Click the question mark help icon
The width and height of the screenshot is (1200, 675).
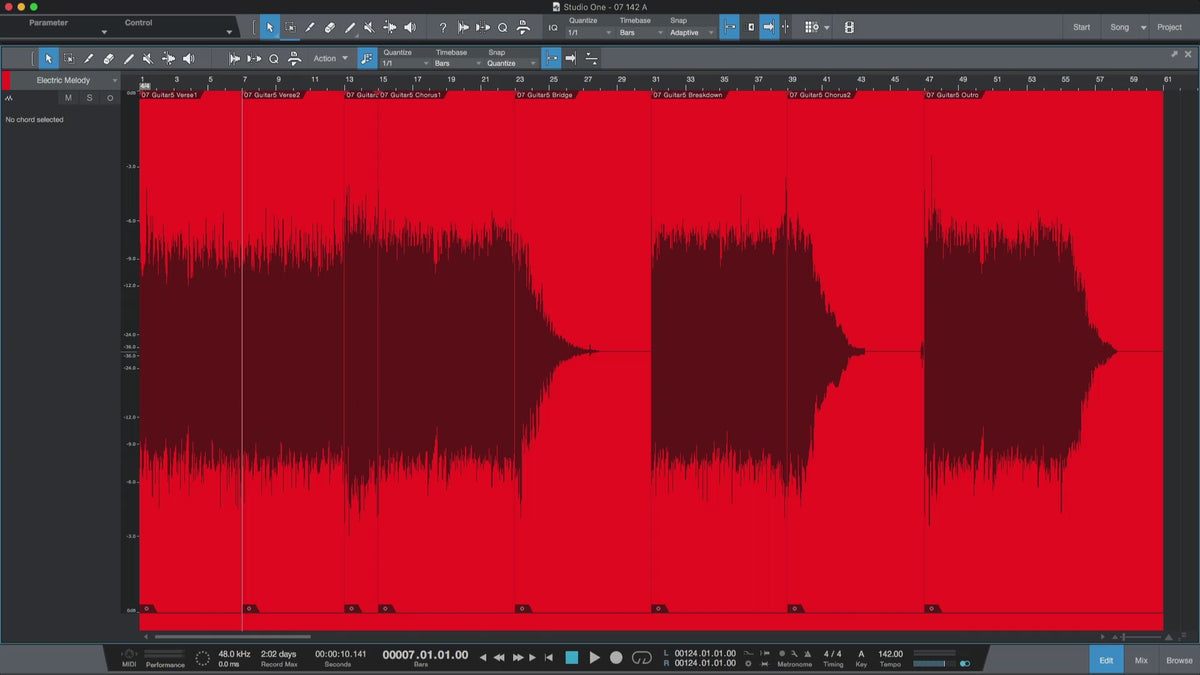point(443,28)
